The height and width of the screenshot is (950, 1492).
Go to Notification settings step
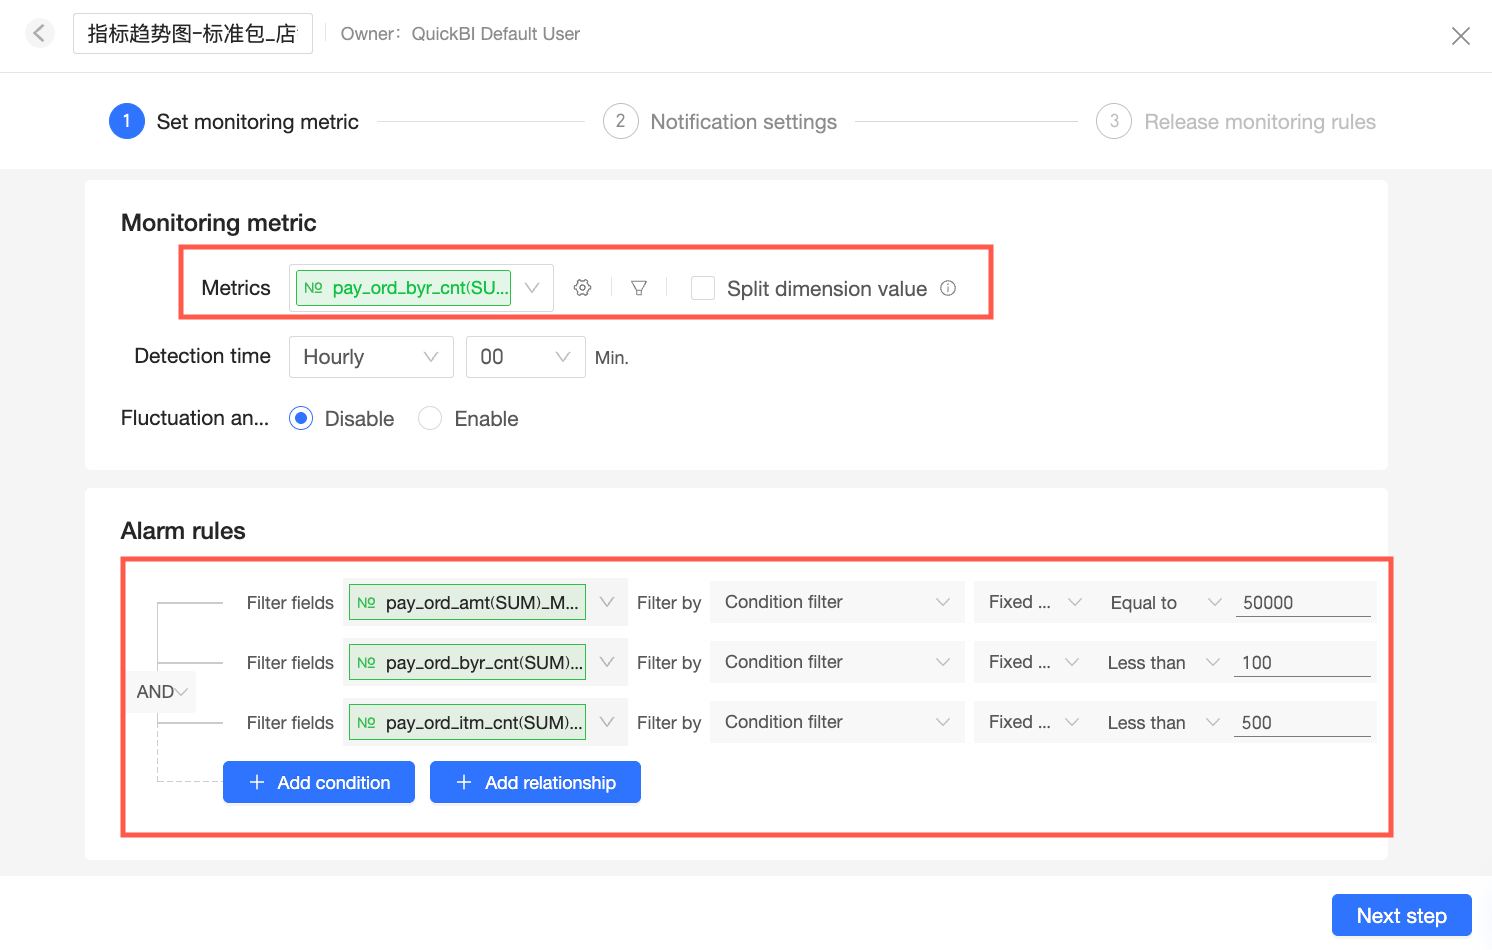click(x=743, y=122)
